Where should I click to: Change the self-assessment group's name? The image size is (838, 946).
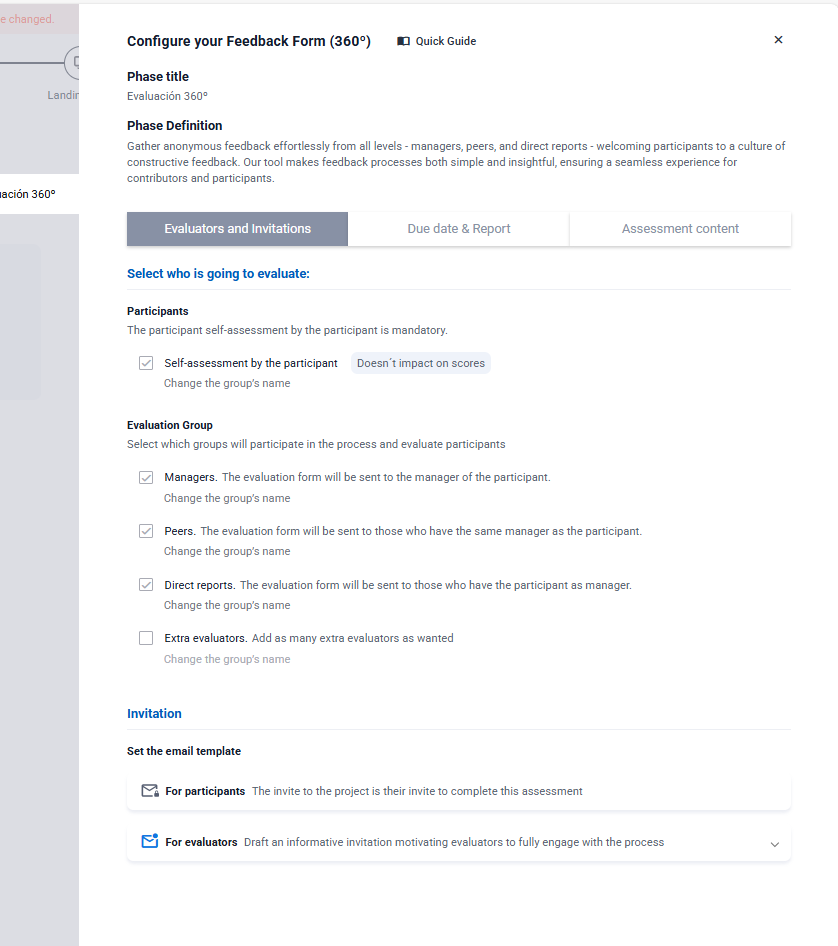tap(227, 383)
